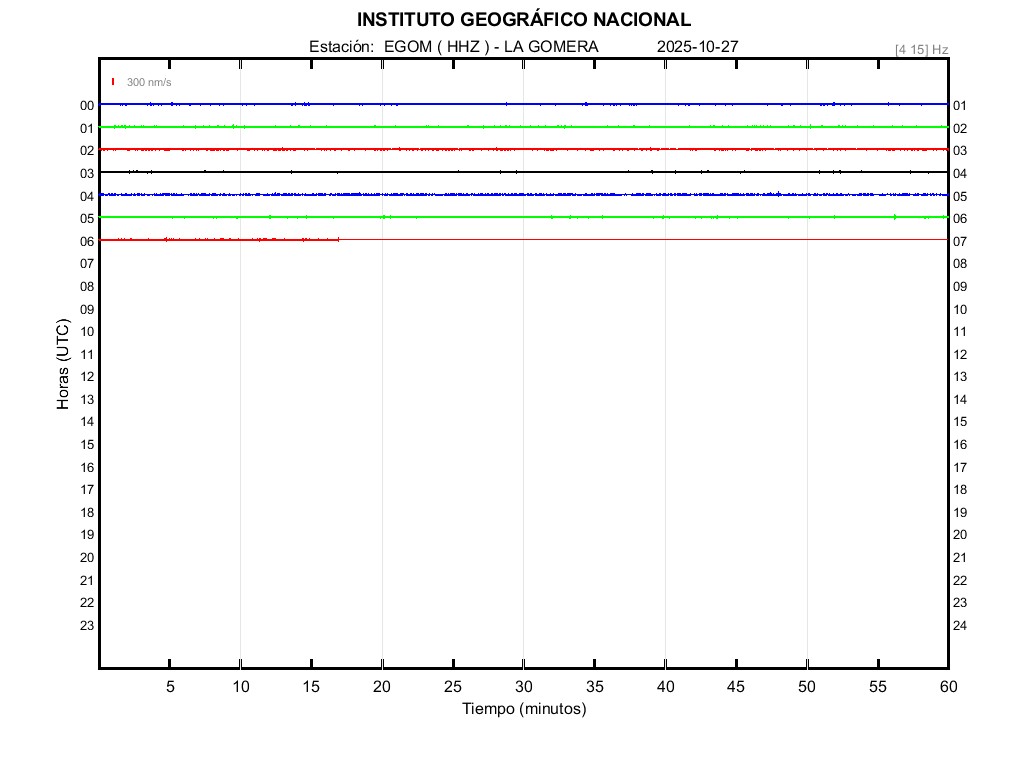The image size is (1024, 768).
Task: Click the [4 15] Hz filter label
Action: click(x=921, y=49)
